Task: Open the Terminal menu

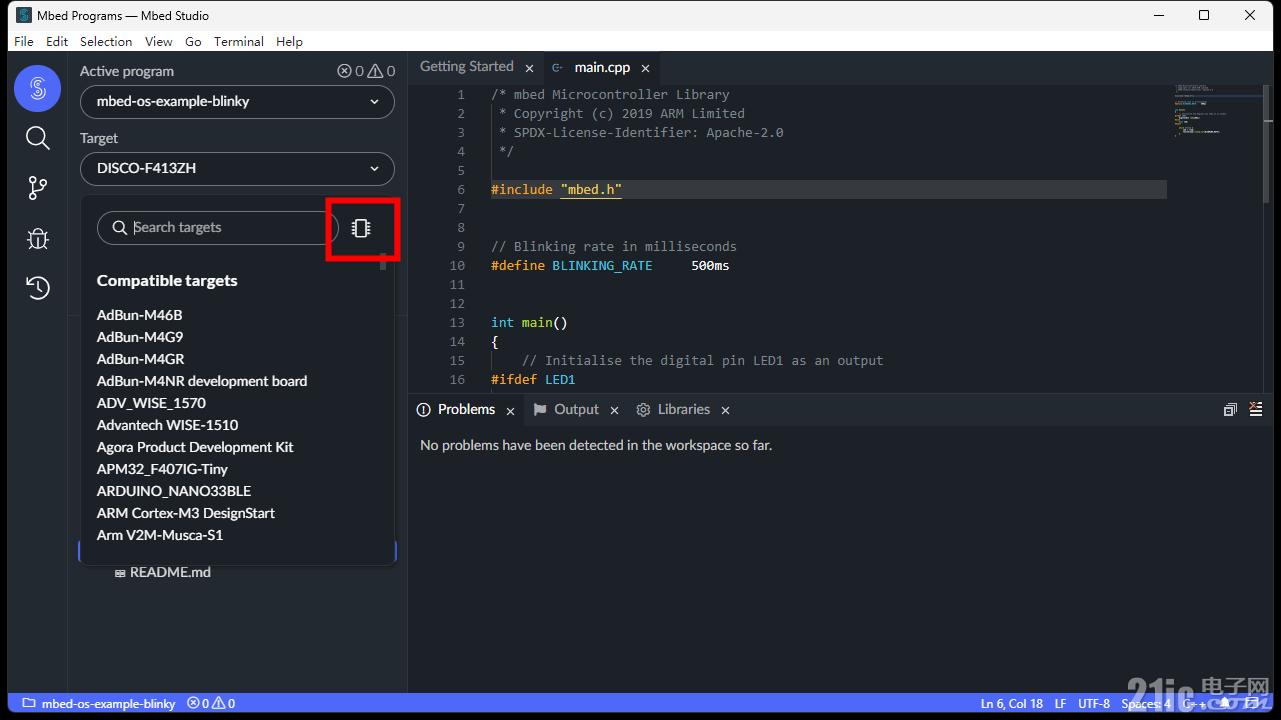Action: pyautogui.click(x=239, y=42)
